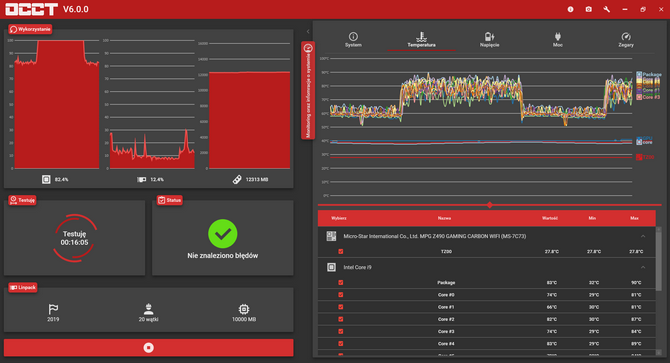Click the chip icon above 10000 MB
The height and width of the screenshot is (363, 670).
244,309
